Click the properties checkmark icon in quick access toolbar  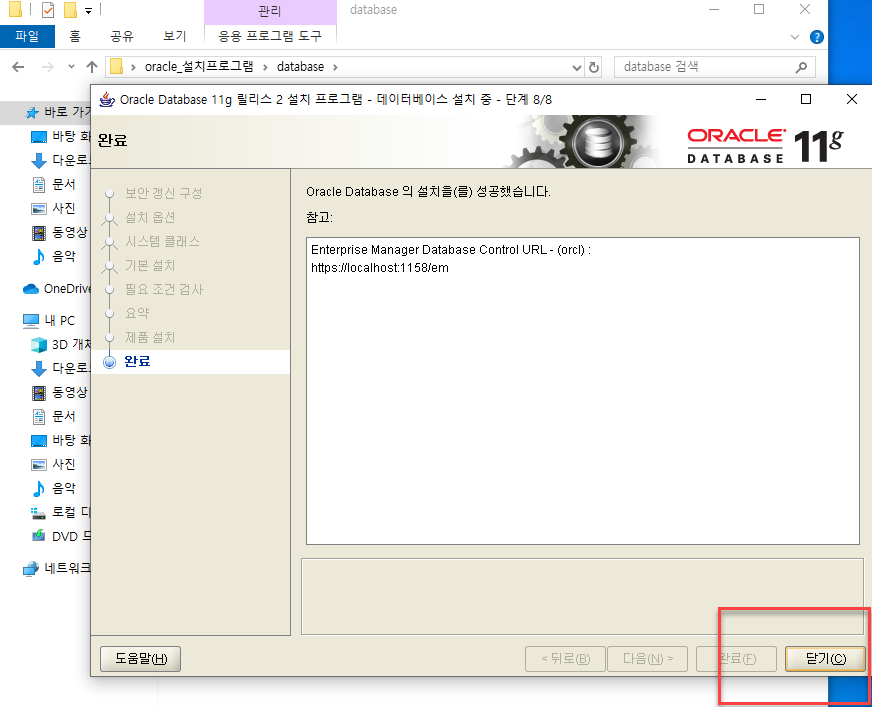(48, 9)
